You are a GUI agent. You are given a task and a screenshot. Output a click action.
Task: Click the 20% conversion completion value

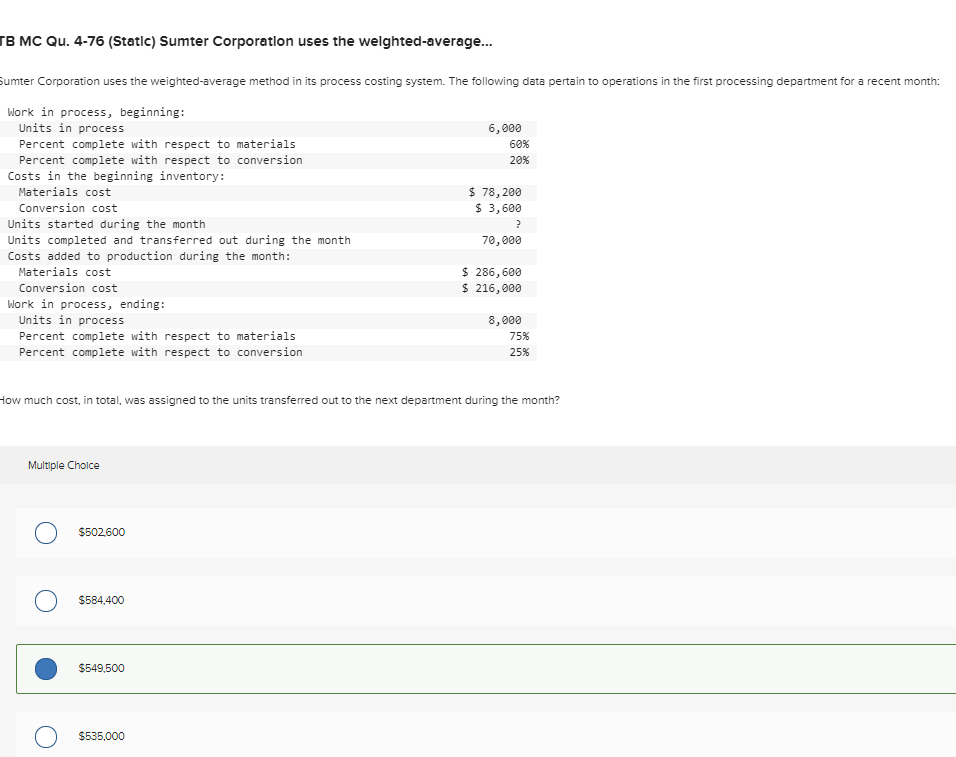[x=519, y=160]
